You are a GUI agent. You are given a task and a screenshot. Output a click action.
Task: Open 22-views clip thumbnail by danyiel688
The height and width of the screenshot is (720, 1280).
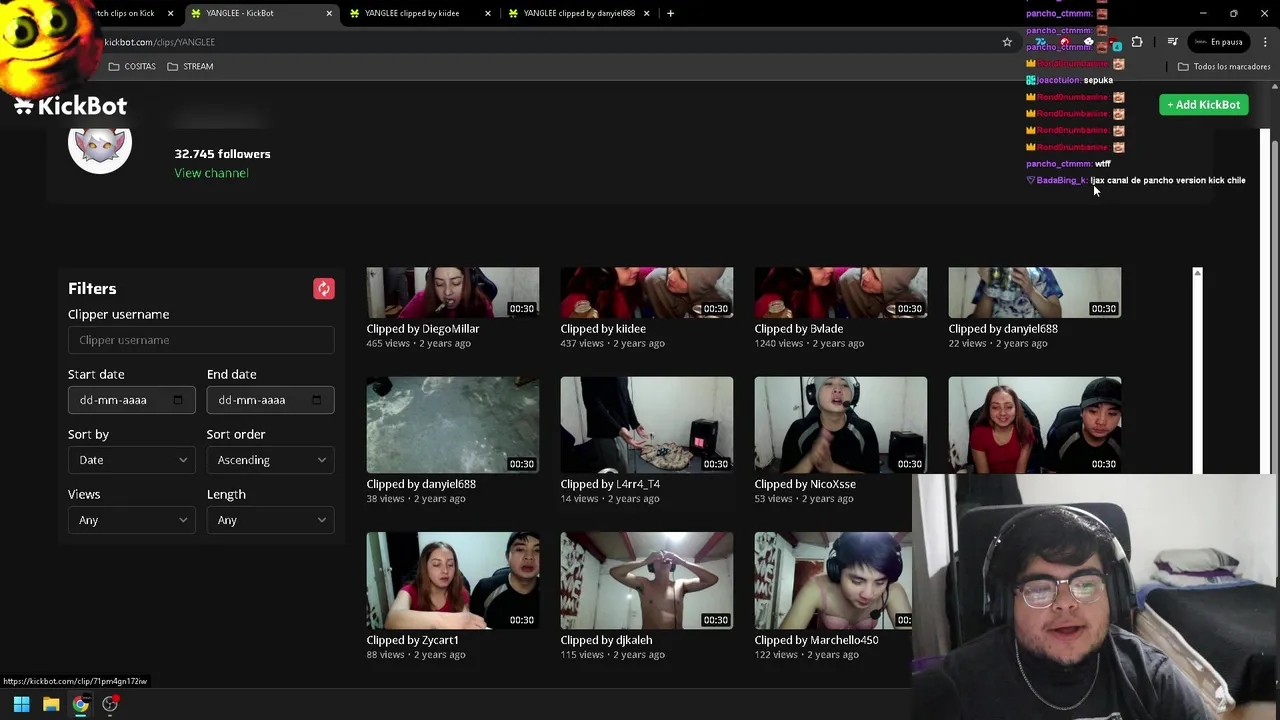tap(1034, 292)
